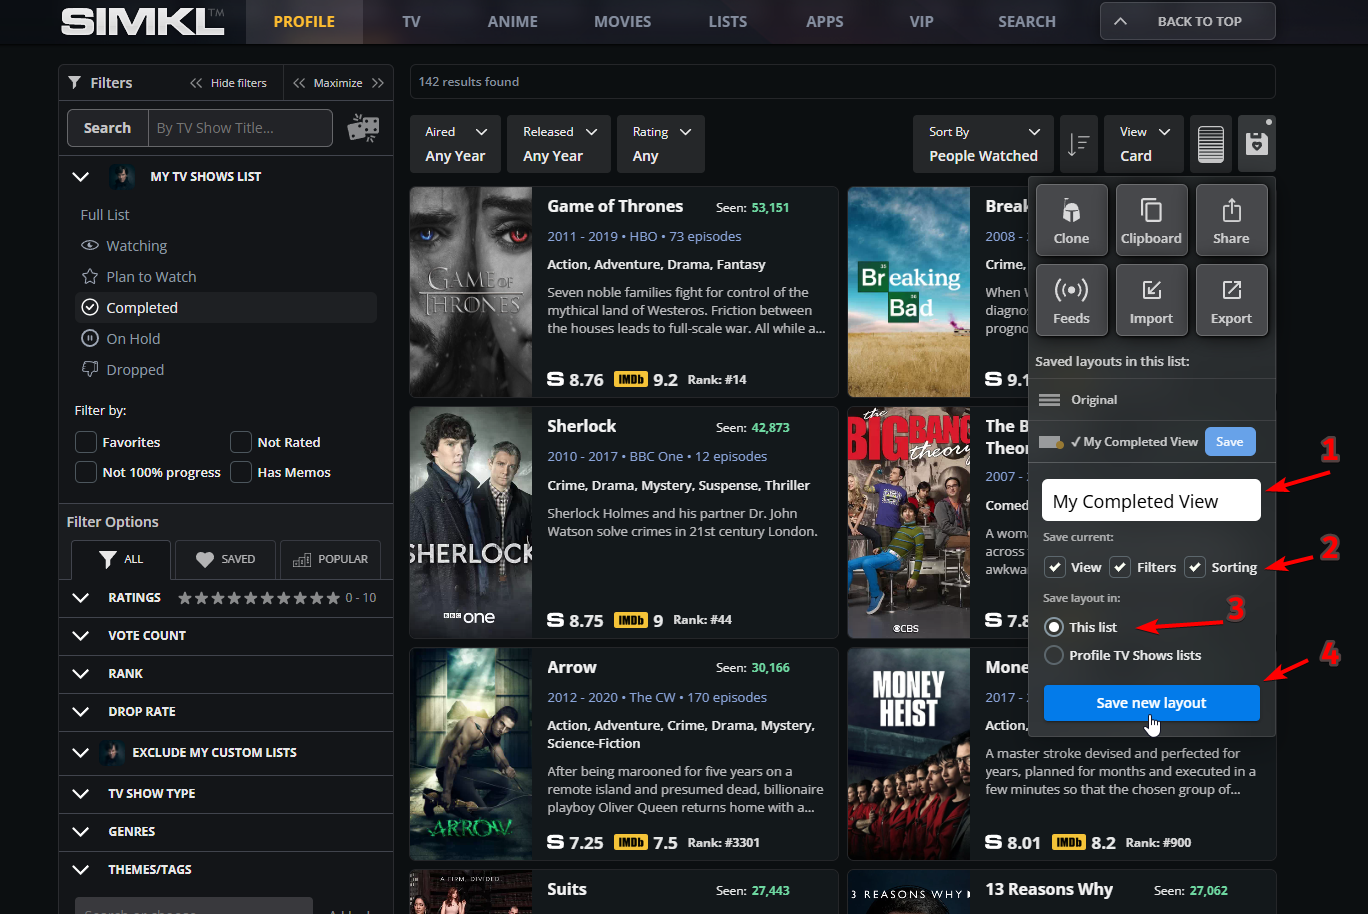Go to the Anime menu
1368x914 pixels.
pos(512,21)
